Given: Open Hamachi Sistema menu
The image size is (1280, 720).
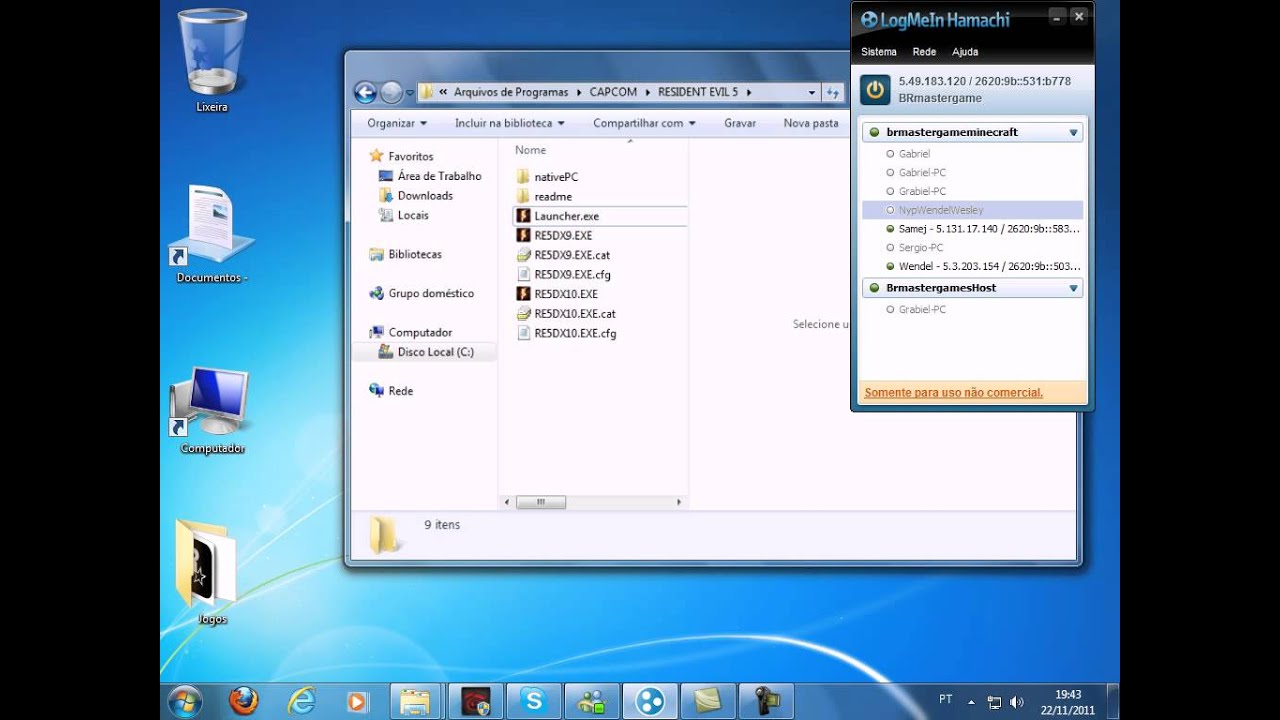Looking at the screenshot, I should (x=879, y=52).
